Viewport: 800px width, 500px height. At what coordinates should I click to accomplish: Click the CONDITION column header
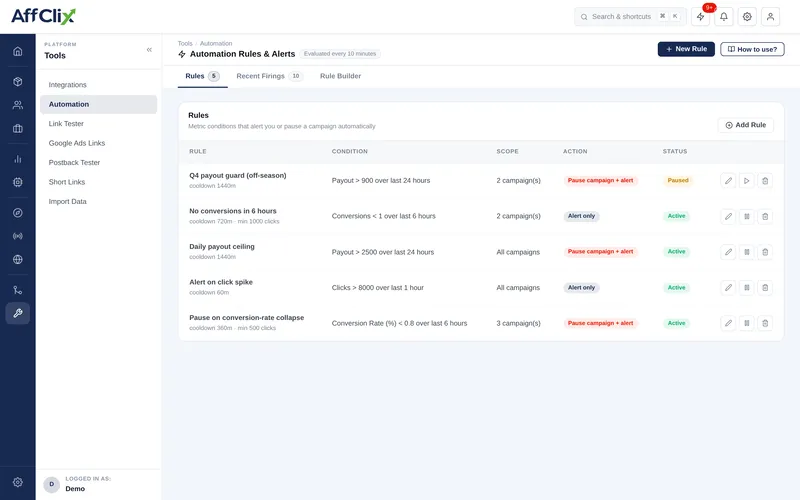coord(349,152)
